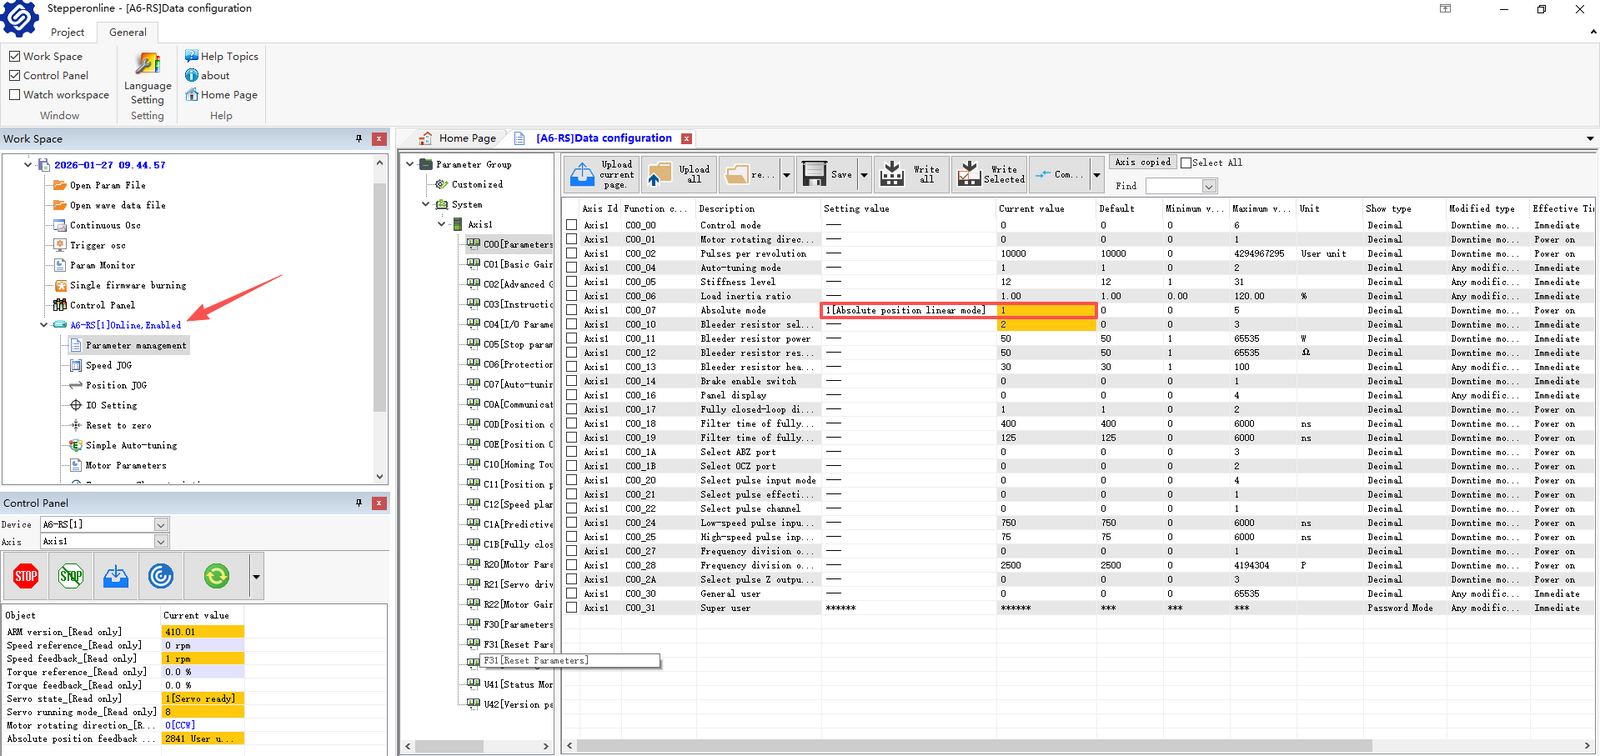The width and height of the screenshot is (1600, 756).
Task: Select C01[Basic Gain] parameter group
Action: click(510, 265)
